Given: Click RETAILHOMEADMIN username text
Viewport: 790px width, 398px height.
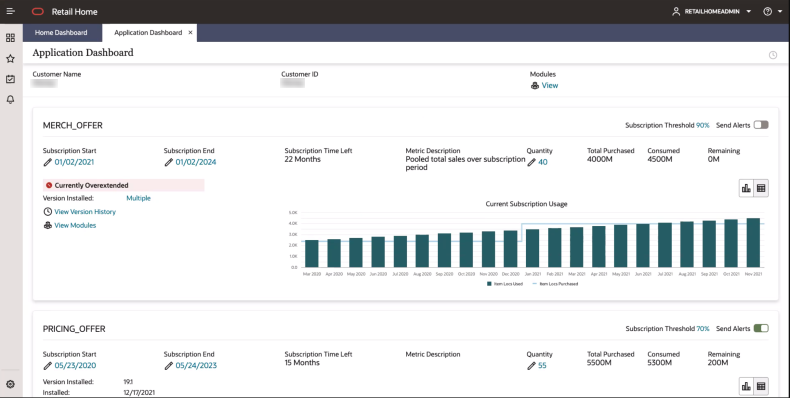Looking at the screenshot, I should pos(712,12).
